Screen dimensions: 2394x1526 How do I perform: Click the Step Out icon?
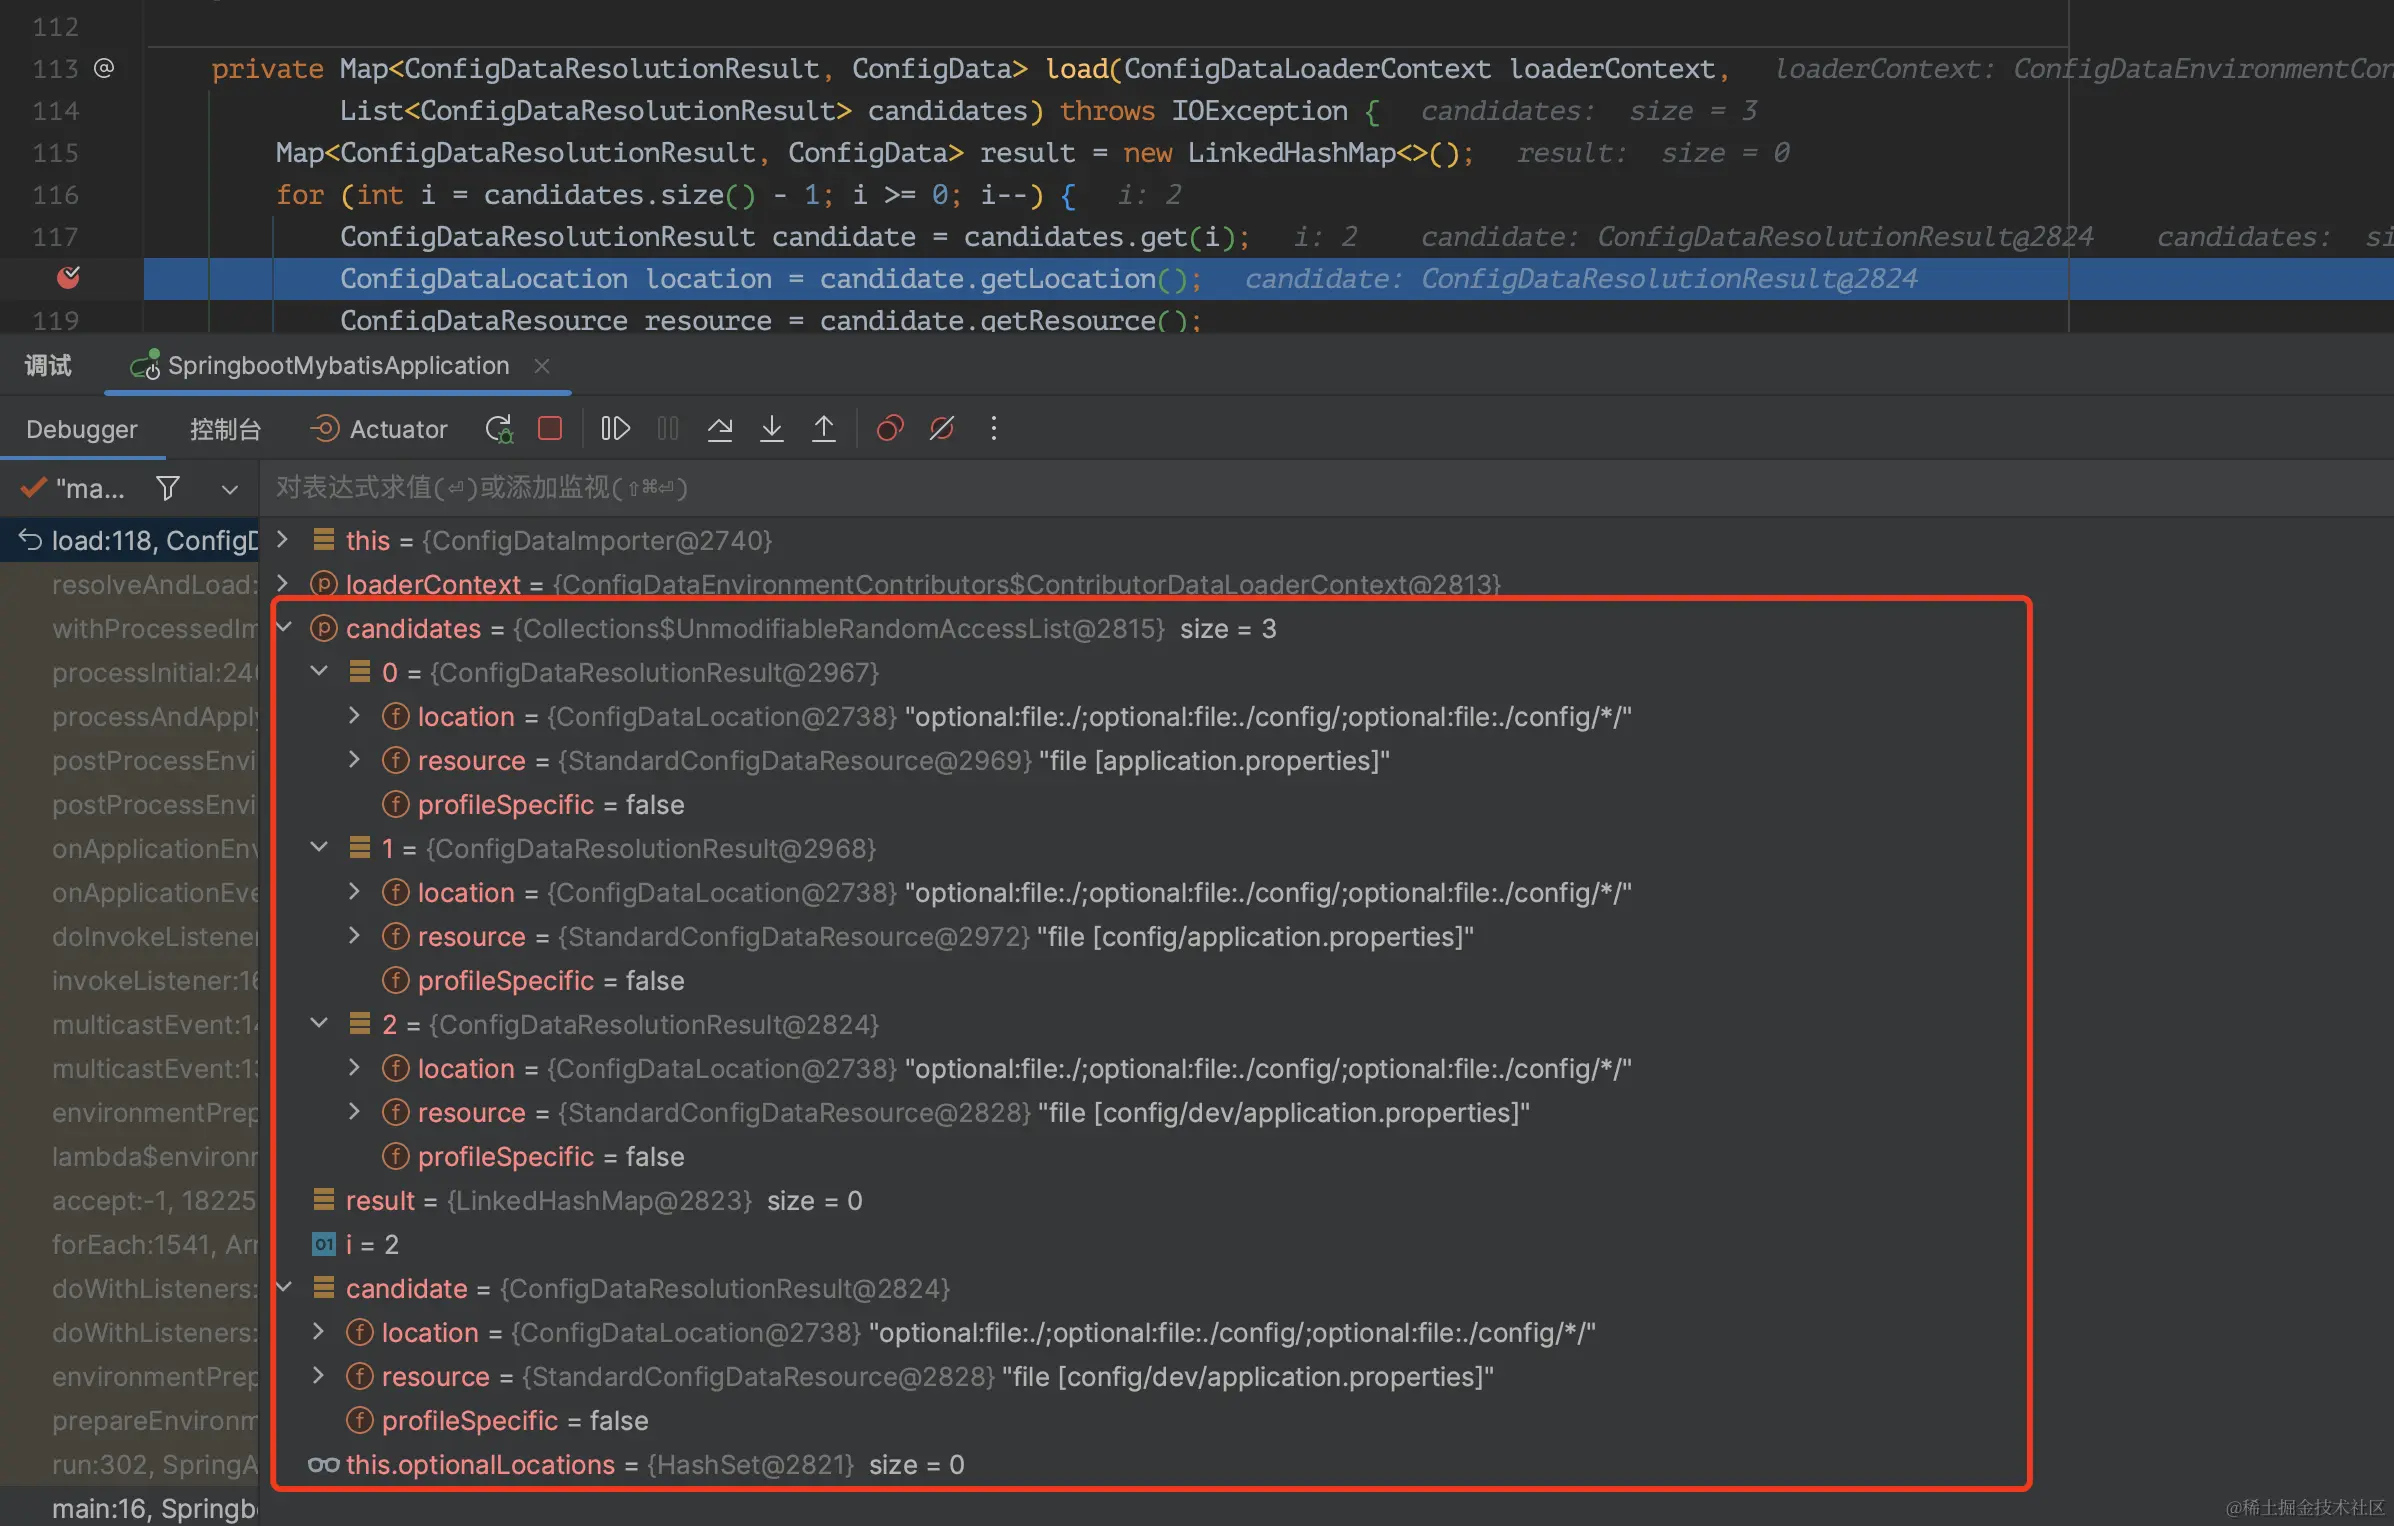click(x=824, y=429)
